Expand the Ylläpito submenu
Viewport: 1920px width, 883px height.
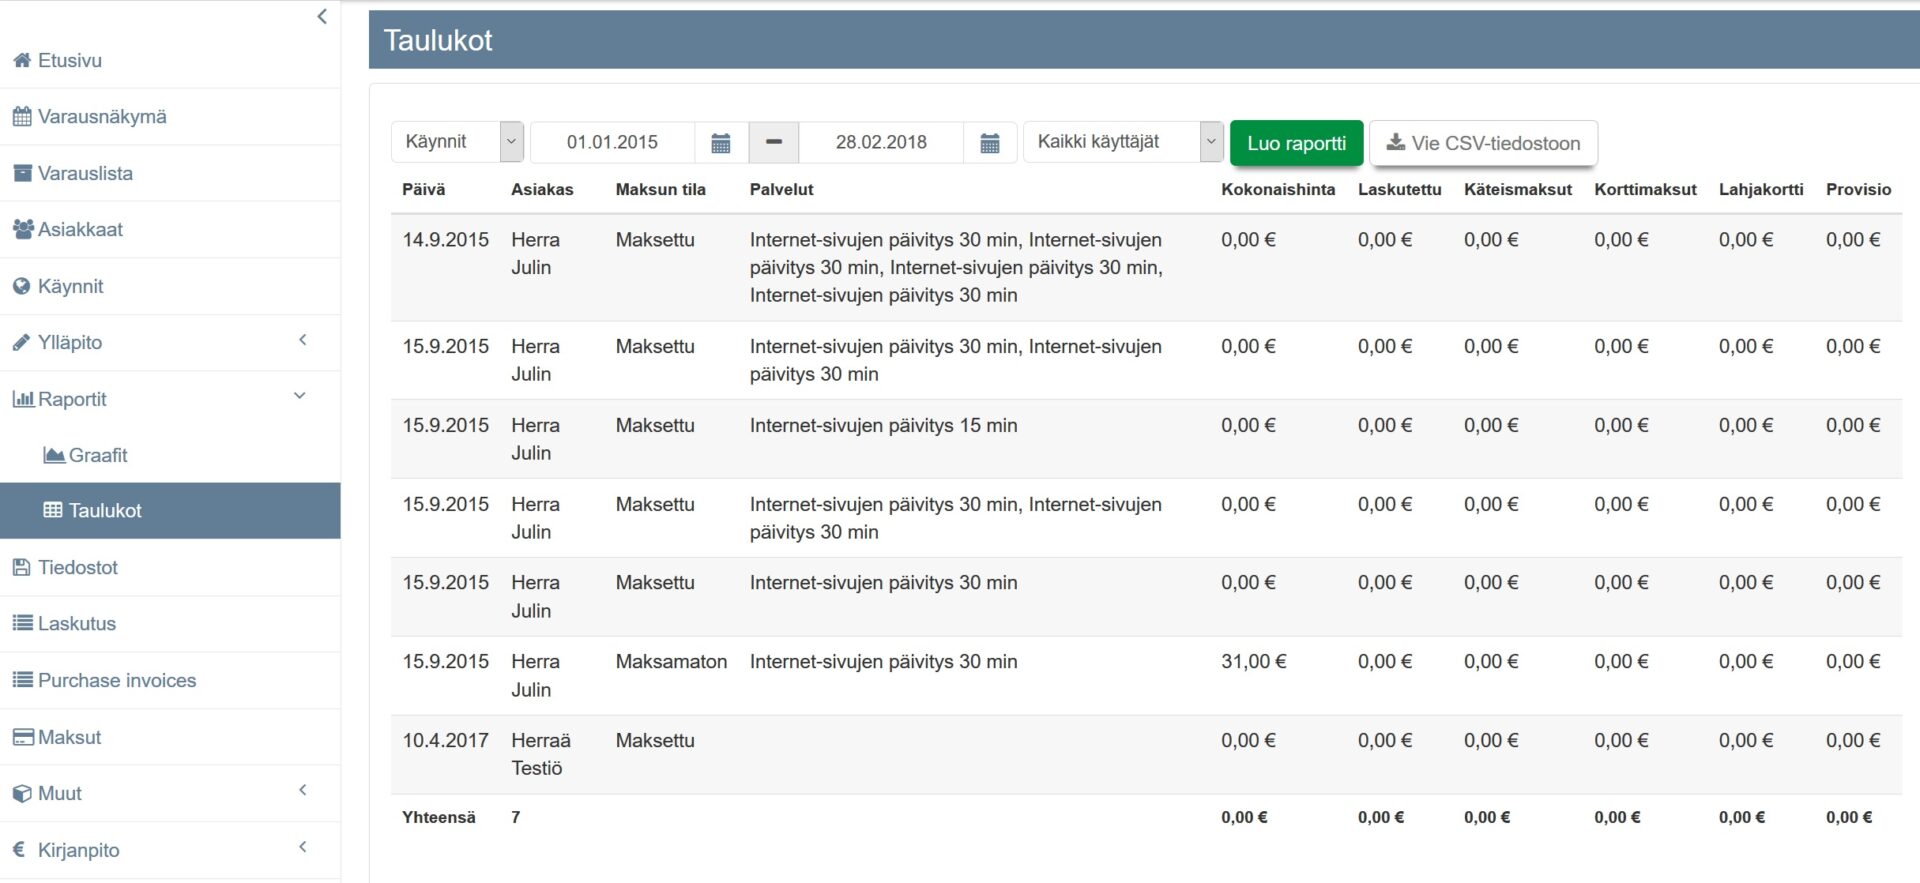302,341
